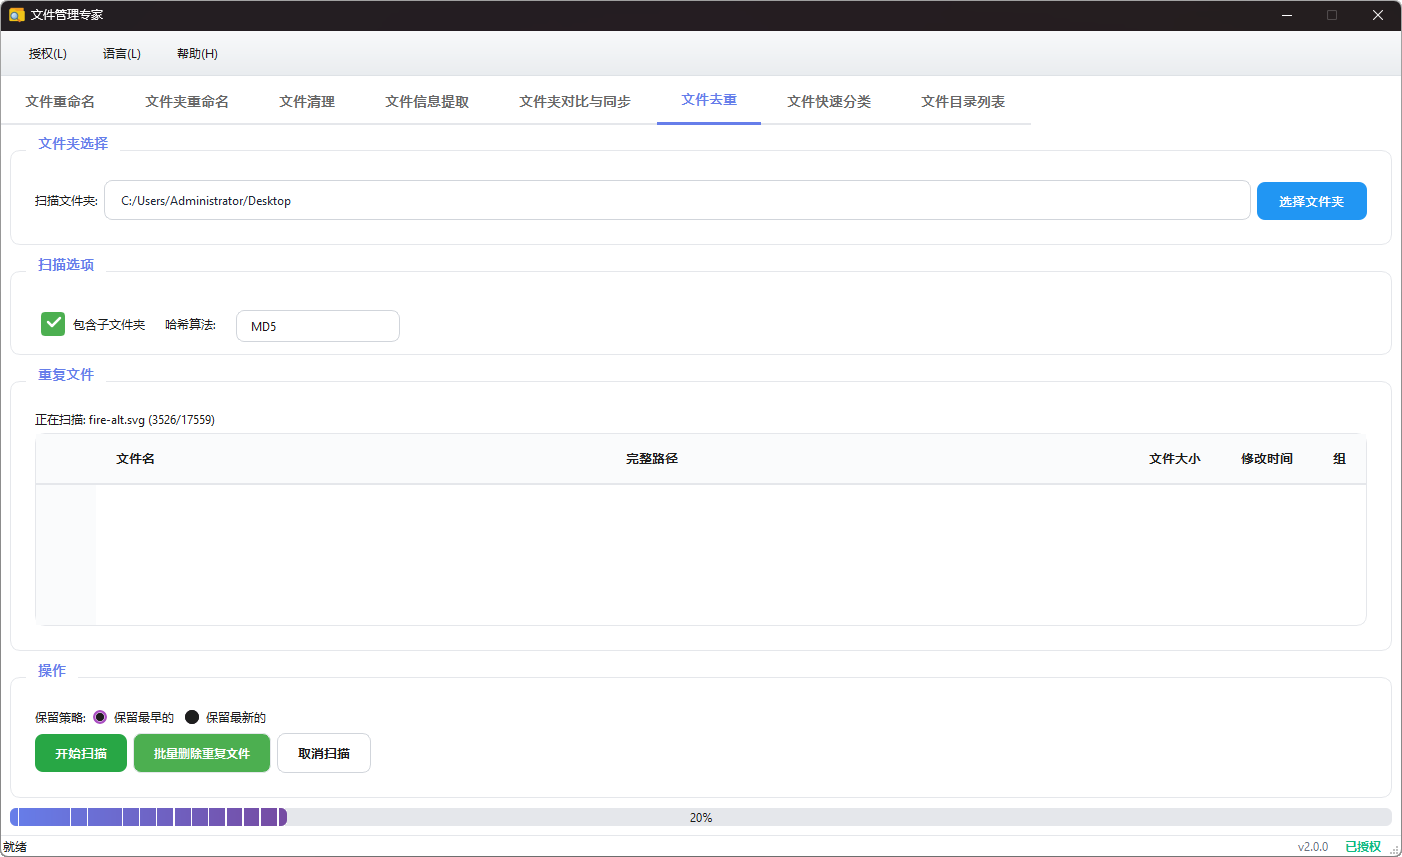
Task: Open the 文件快速分类 tab
Action: [828, 101]
